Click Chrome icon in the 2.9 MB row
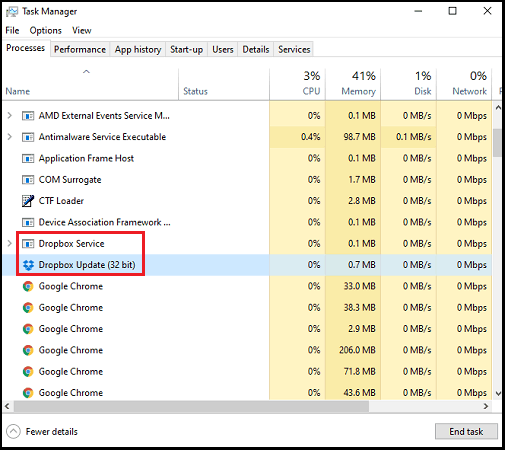The image size is (505, 450). [x=28, y=329]
